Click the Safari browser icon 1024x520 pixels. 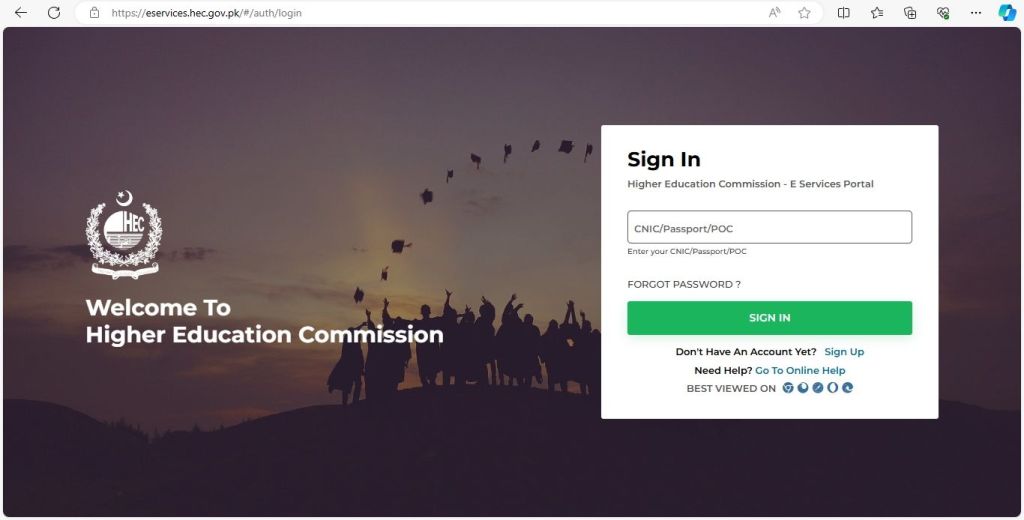tap(818, 387)
